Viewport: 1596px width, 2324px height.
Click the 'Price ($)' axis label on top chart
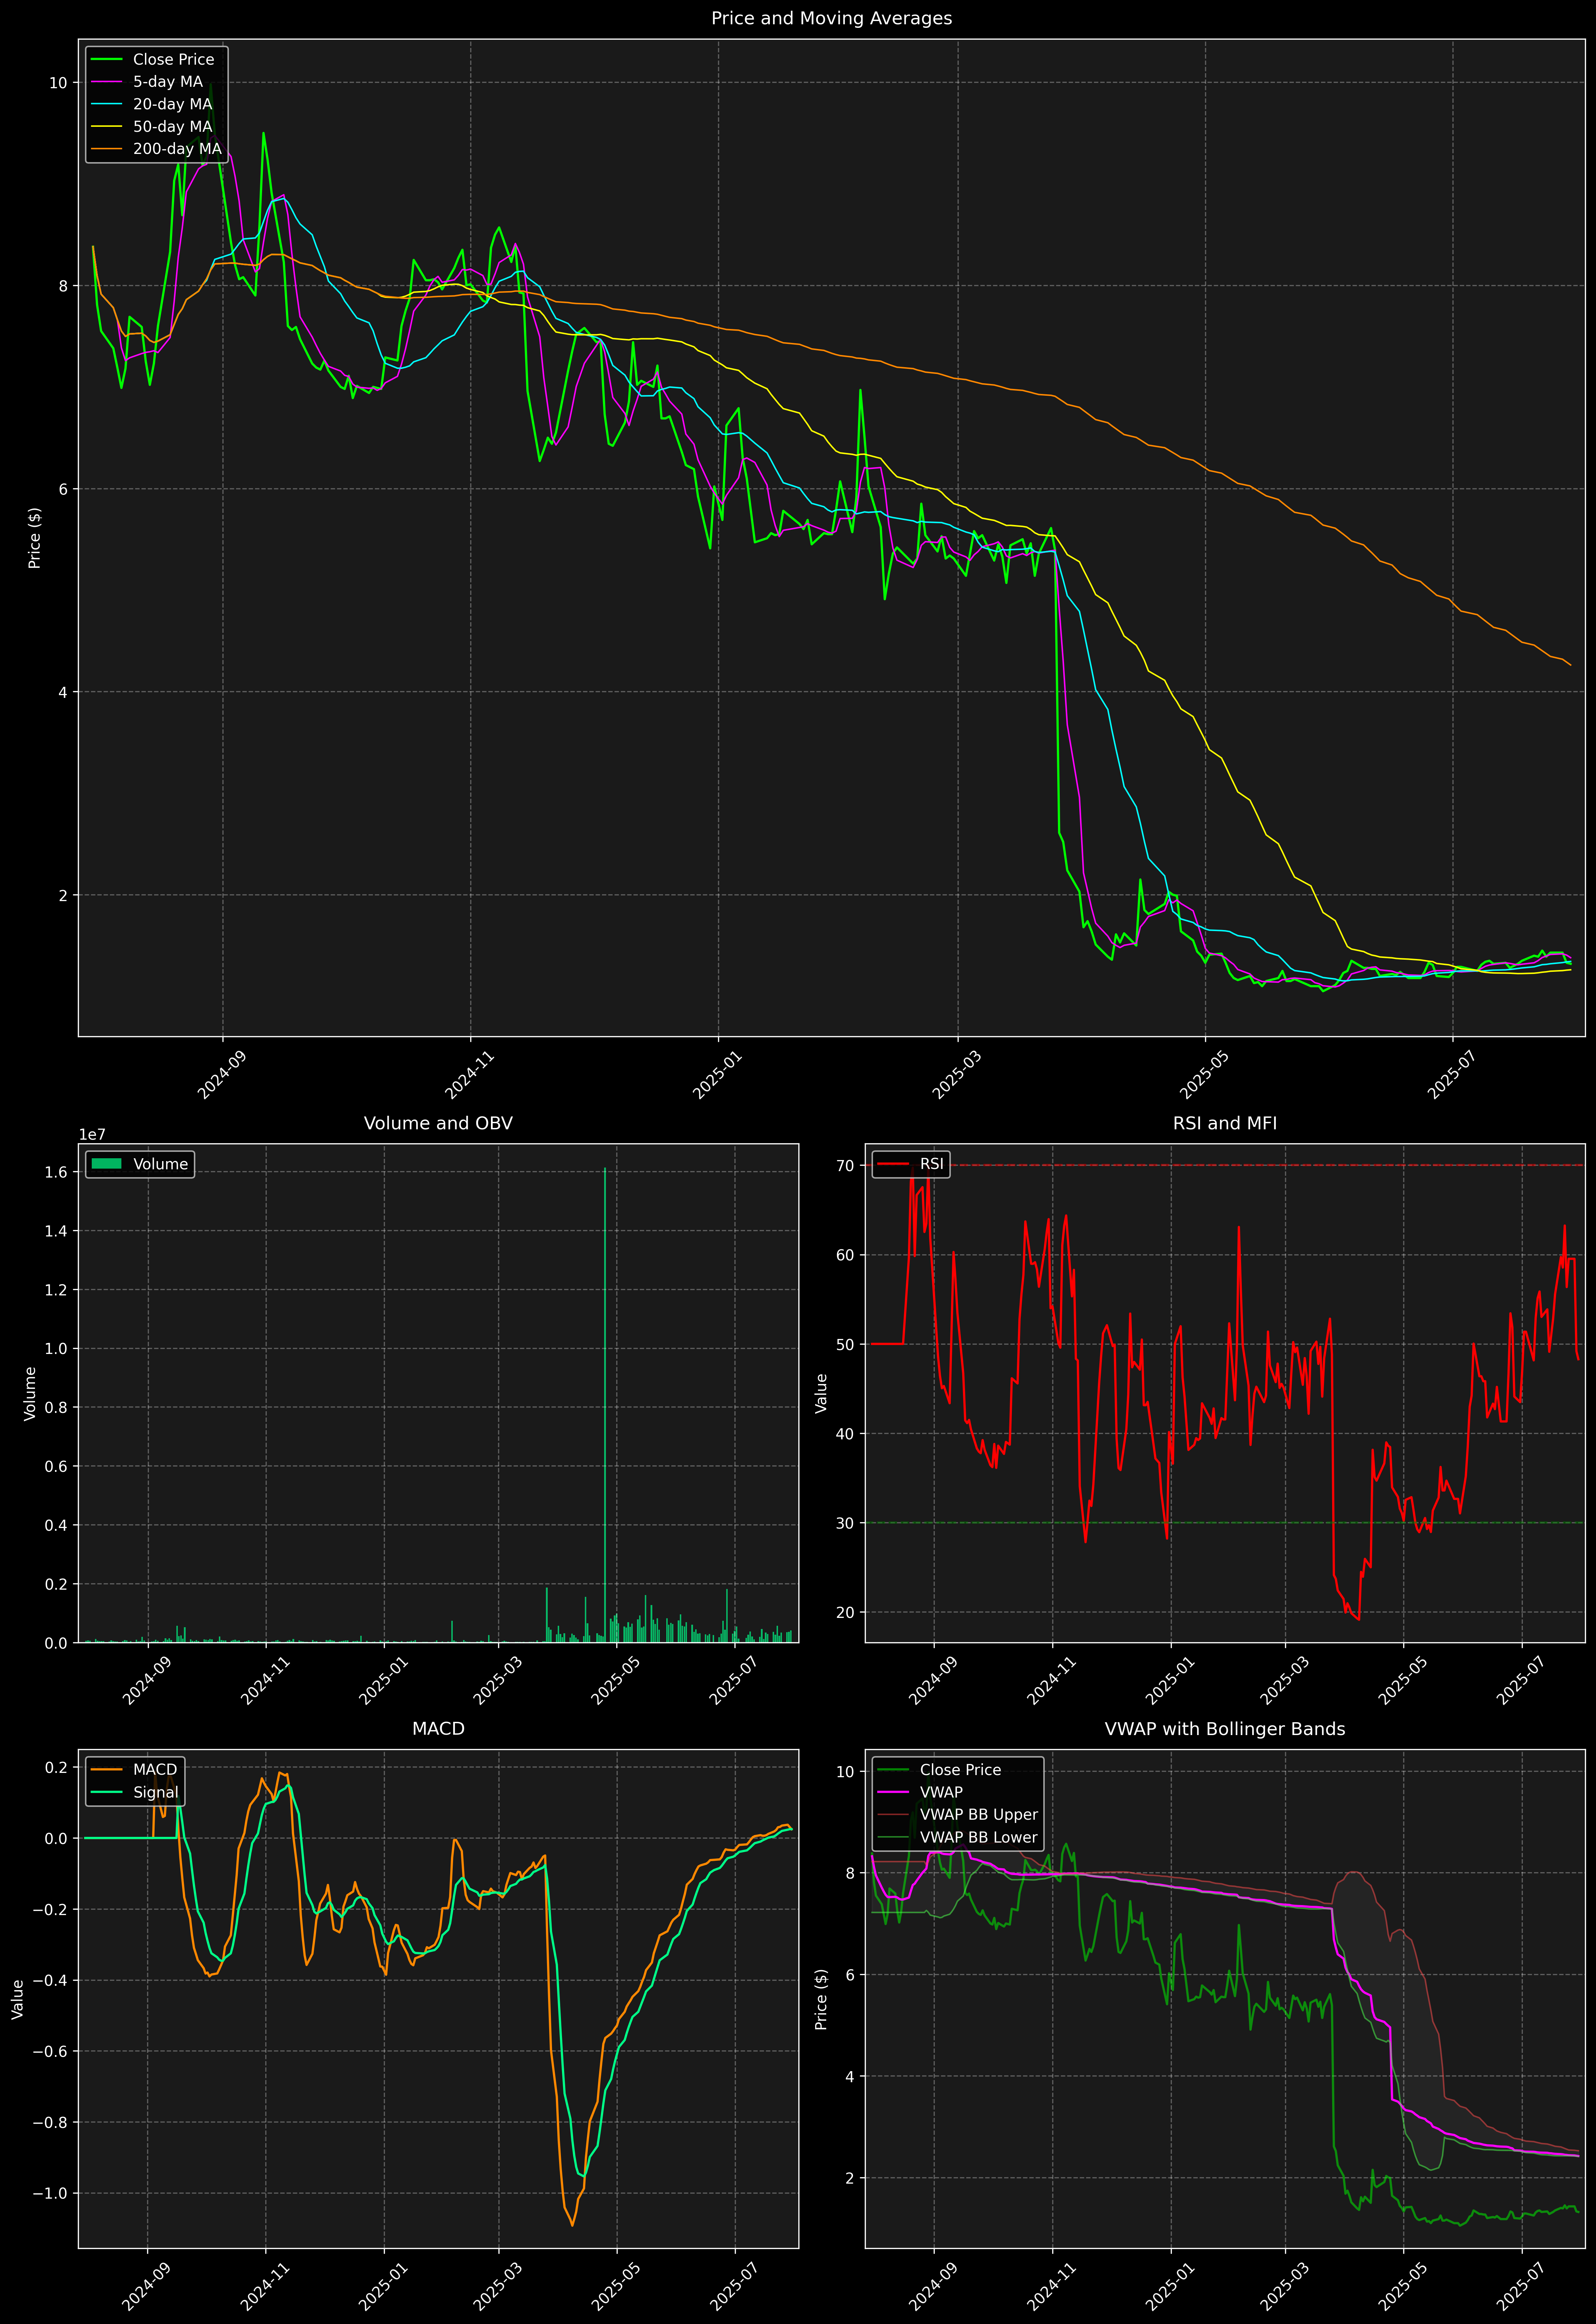click(35, 538)
